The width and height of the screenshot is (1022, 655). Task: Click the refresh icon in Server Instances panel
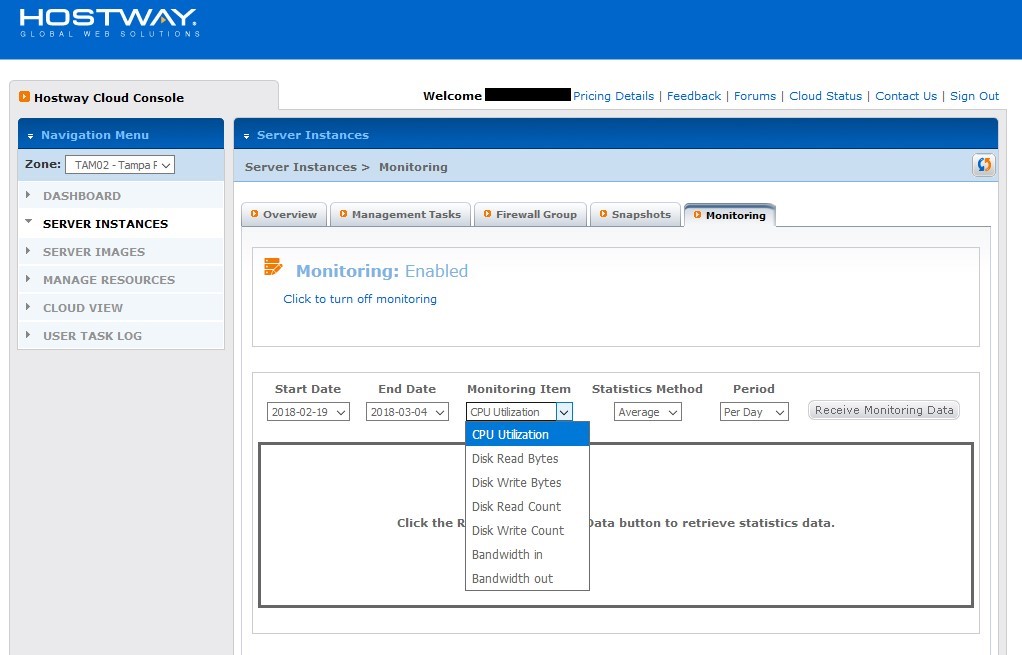tap(984, 165)
